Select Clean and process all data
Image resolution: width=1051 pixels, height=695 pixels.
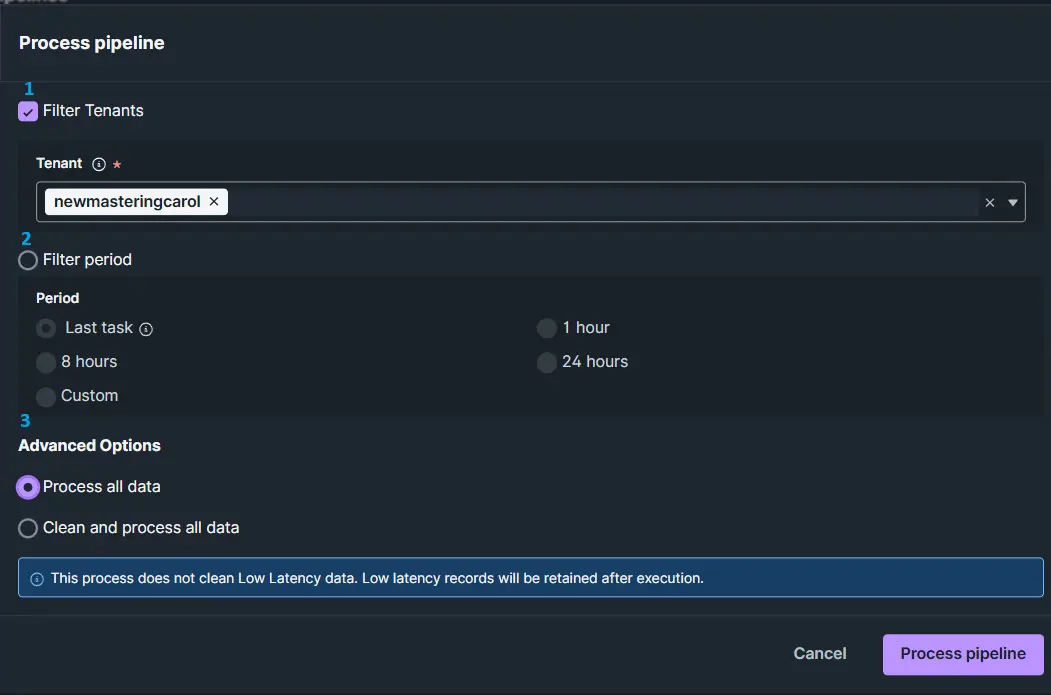[x=28, y=528]
